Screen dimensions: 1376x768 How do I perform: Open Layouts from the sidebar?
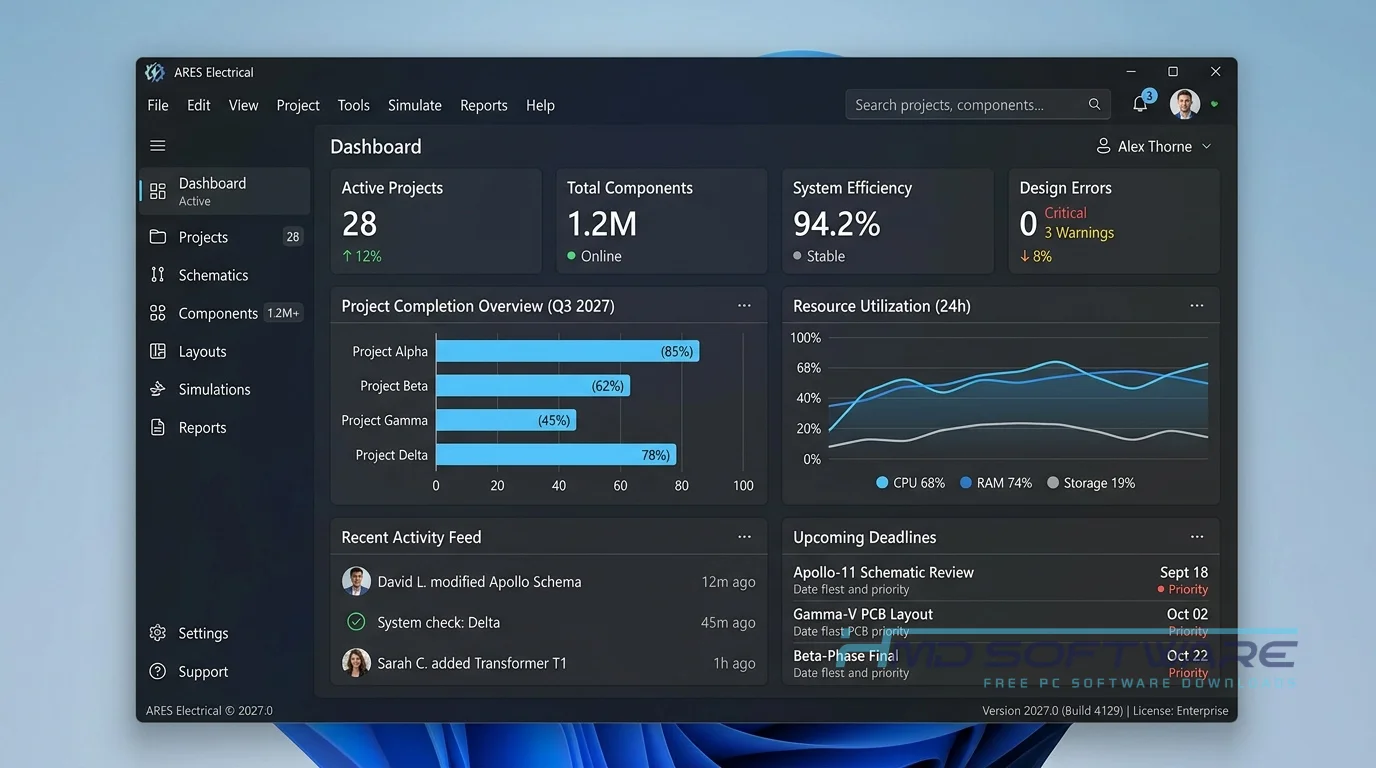tap(225, 351)
